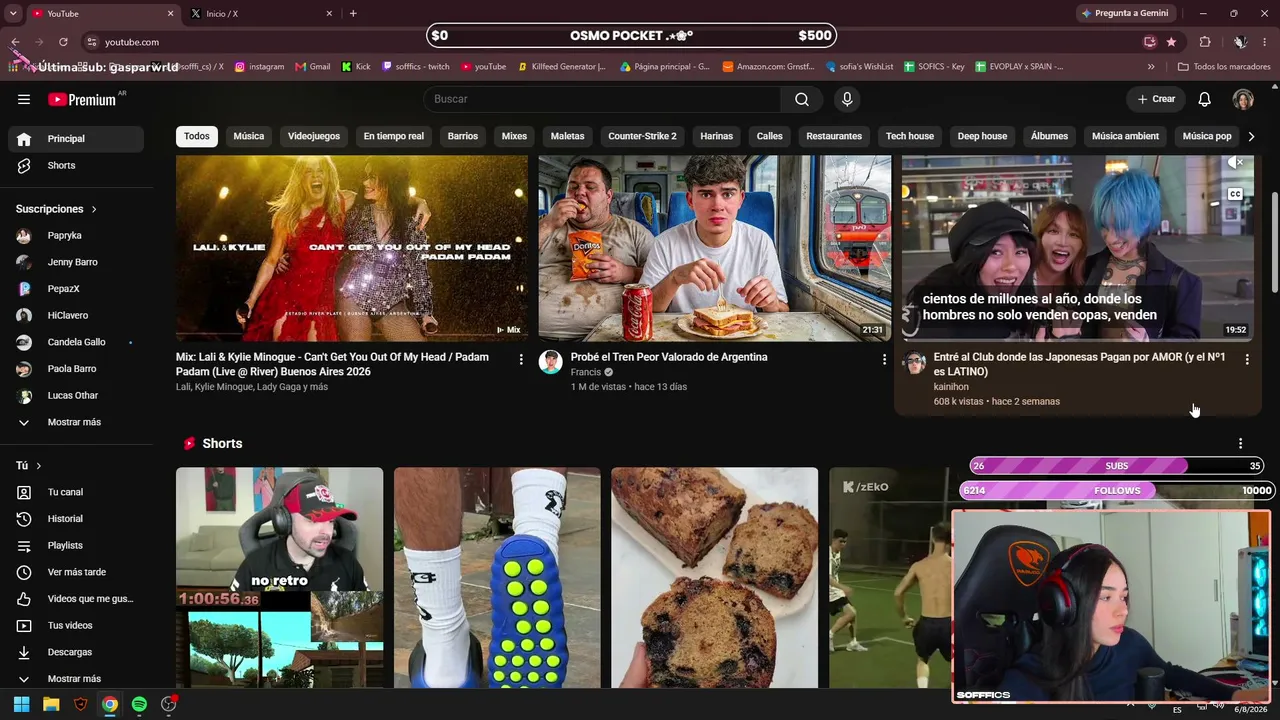1280x720 pixels.
Task: Start voice search with the microphone
Action: (847, 99)
